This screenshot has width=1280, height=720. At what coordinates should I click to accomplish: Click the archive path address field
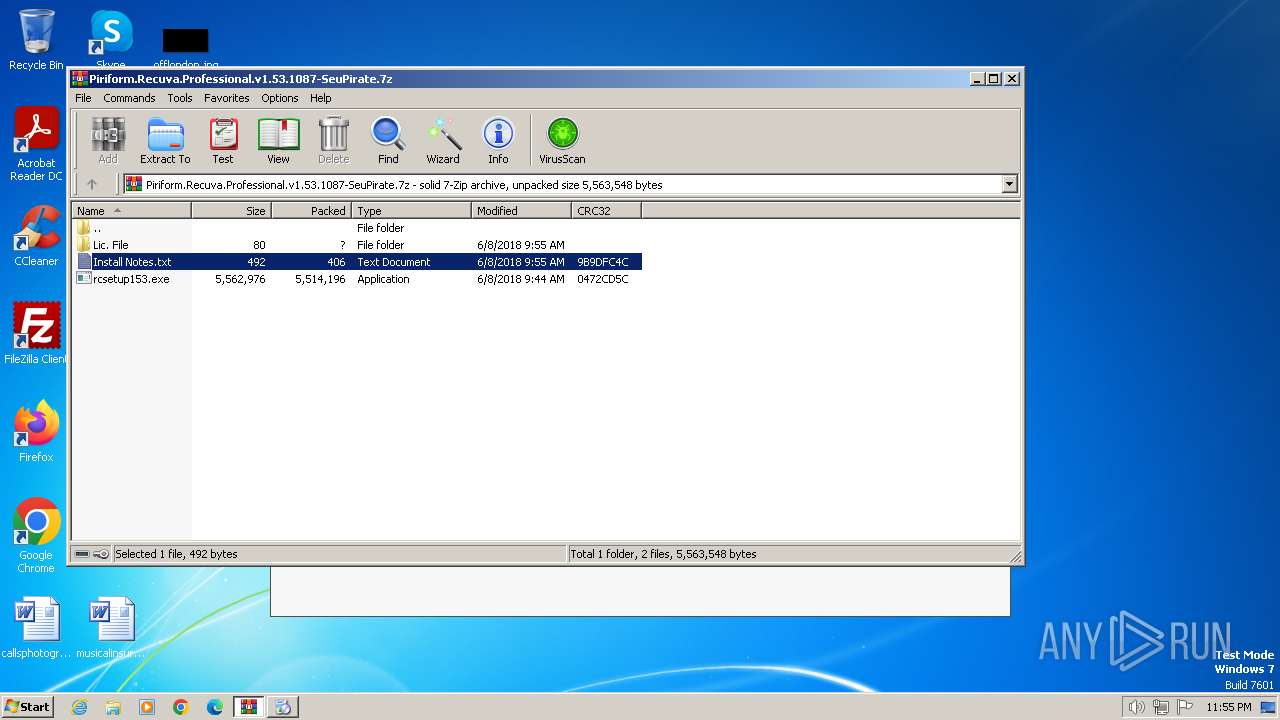[x=570, y=184]
